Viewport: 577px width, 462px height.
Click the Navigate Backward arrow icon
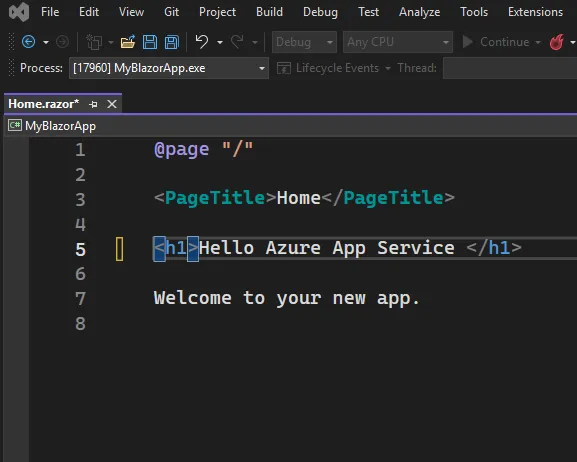(x=29, y=42)
